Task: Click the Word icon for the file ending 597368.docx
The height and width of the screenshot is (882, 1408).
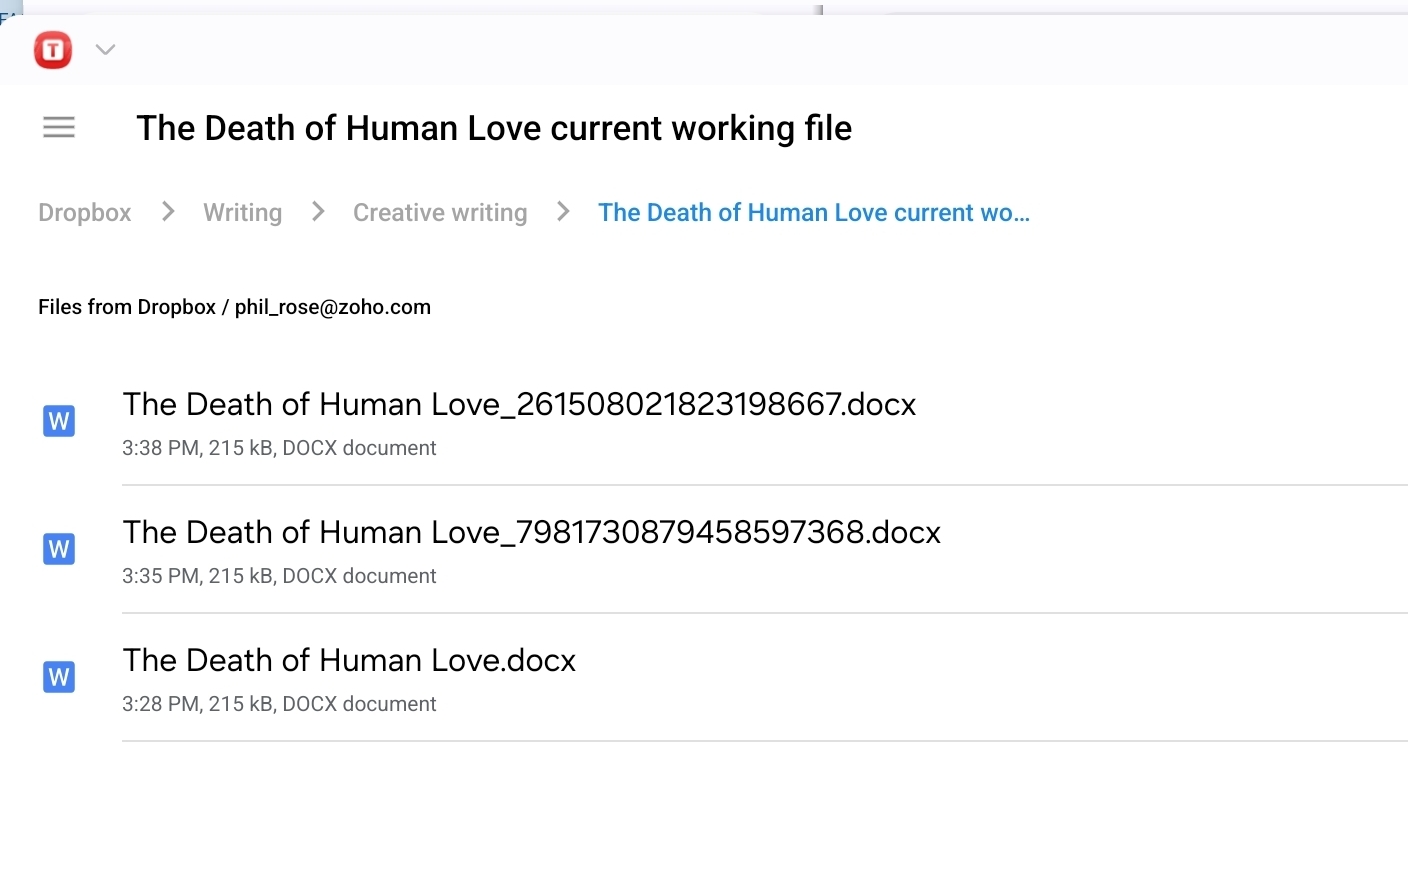Action: pyautogui.click(x=59, y=549)
